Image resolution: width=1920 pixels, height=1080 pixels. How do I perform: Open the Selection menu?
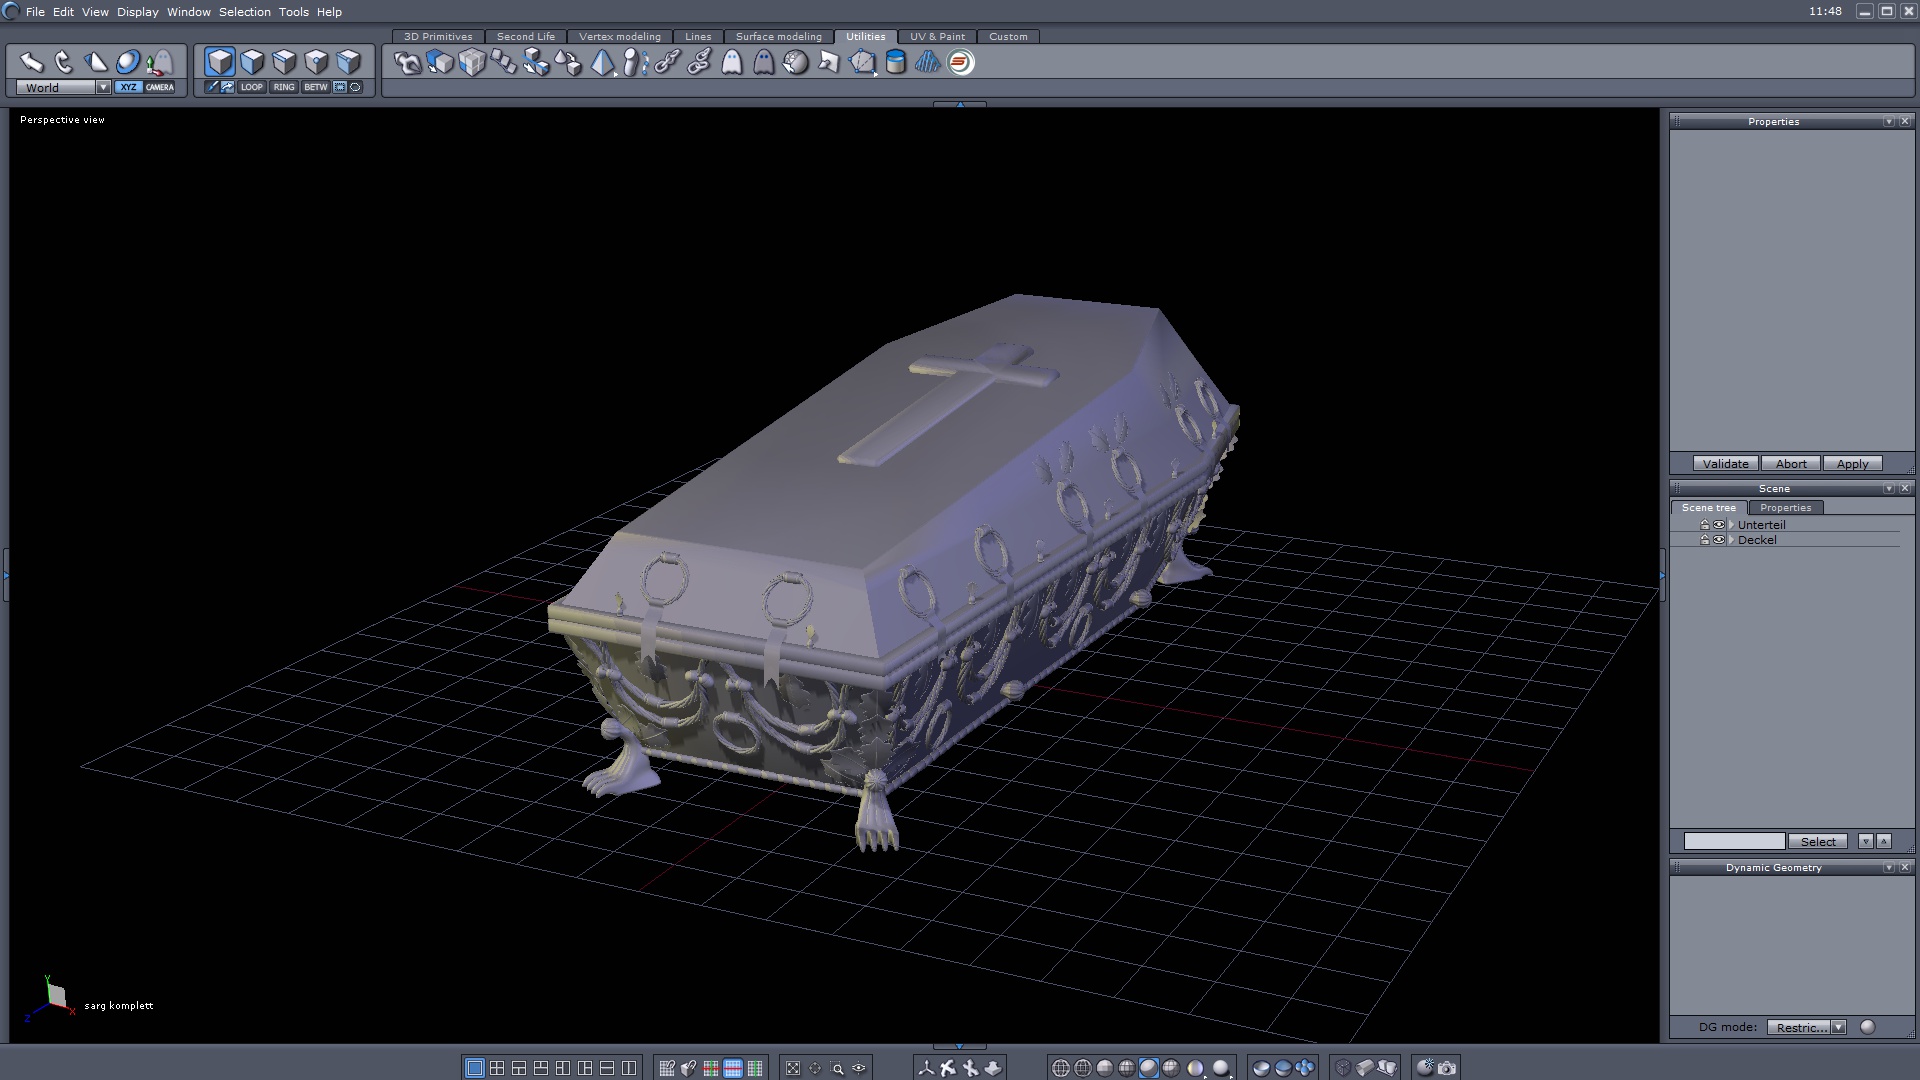(x=244, y=12)
